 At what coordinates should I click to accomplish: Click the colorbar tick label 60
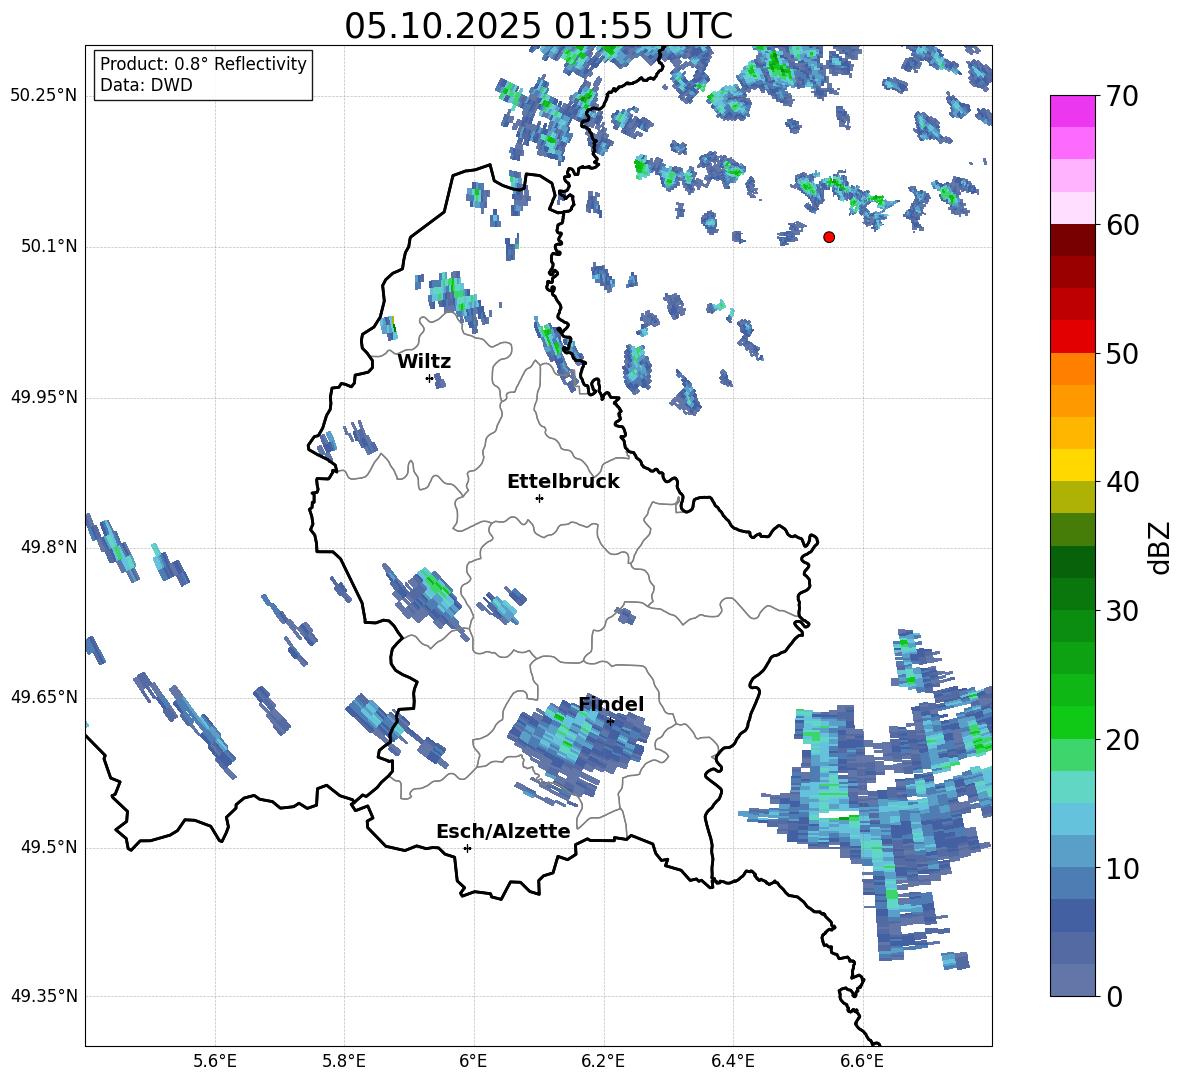tap(1123, 225)
